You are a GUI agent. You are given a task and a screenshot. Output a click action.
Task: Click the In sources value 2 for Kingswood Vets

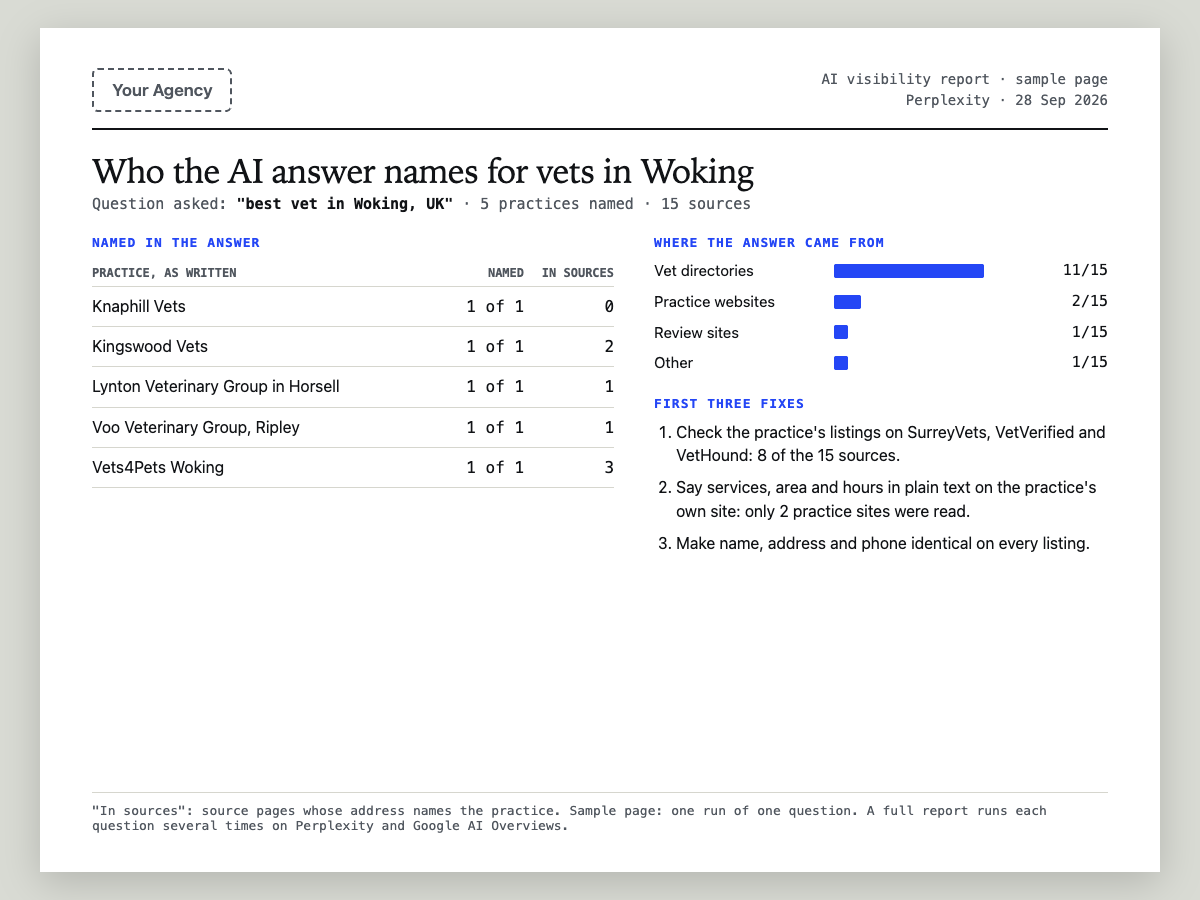point(609,346)
